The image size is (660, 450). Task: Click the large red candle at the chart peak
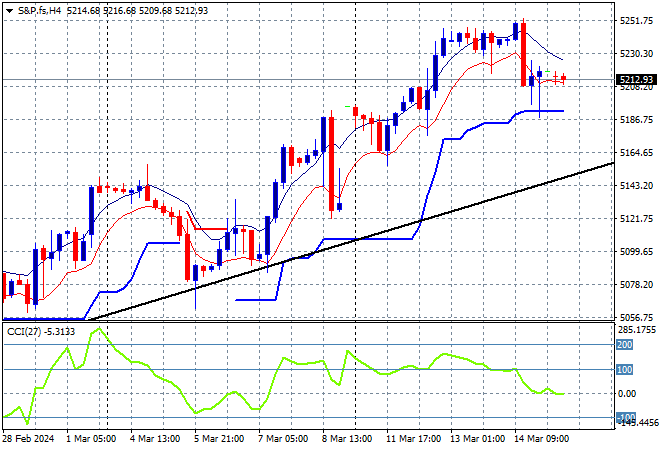tap(523, 53)
